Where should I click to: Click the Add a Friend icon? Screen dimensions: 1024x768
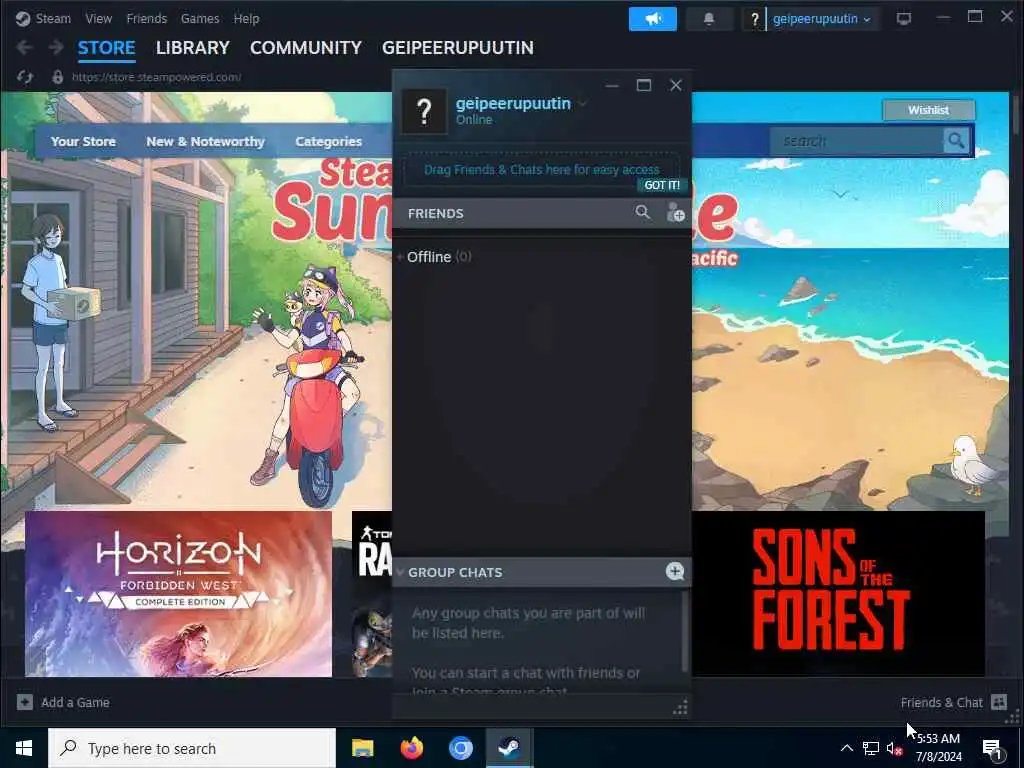click(x=675, y=212)
